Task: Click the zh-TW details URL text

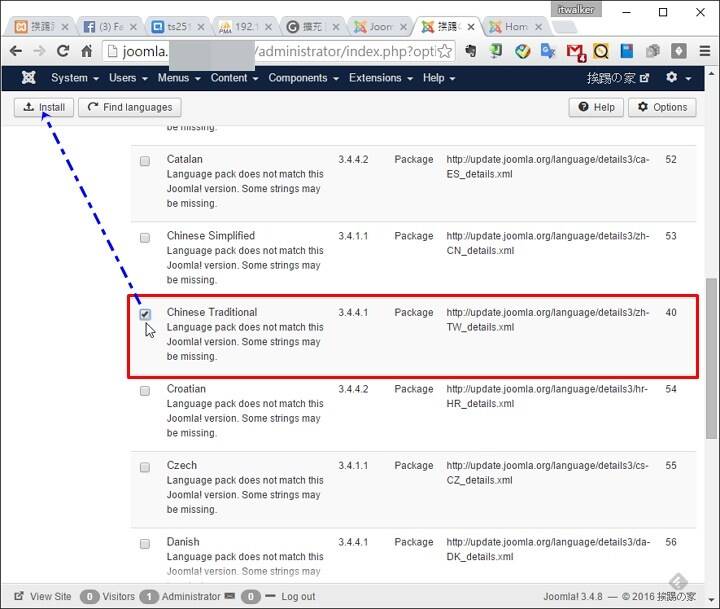Action: [x=548, y=320]
